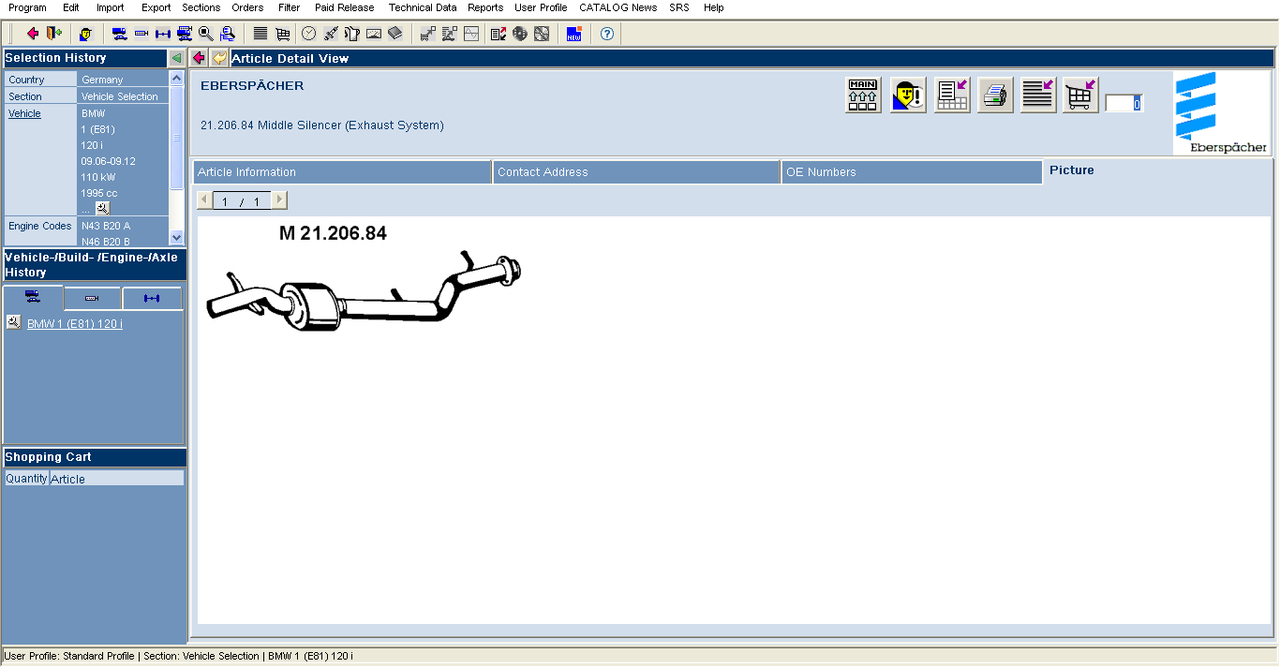Viewport: 1280px width, 667px height.
Task: Switch to engine history tab
Action: coord(93,297)
